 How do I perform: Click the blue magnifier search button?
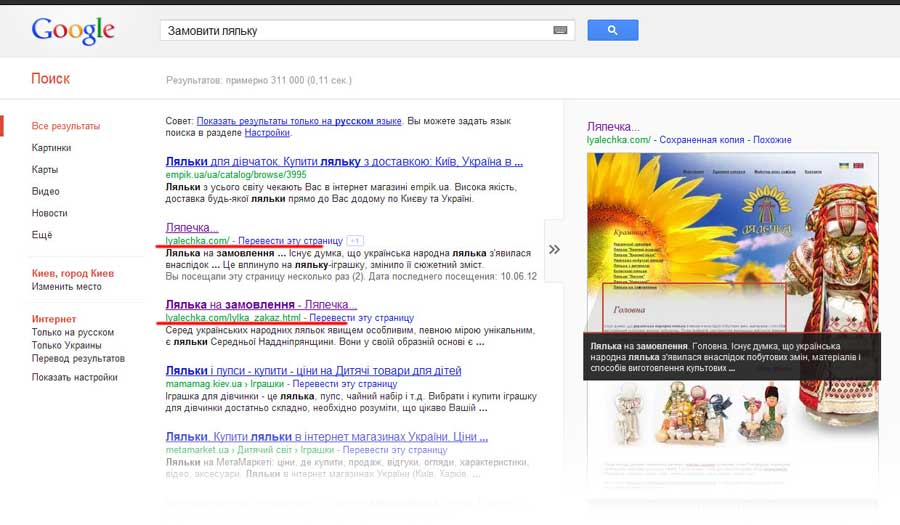(612, 30)
